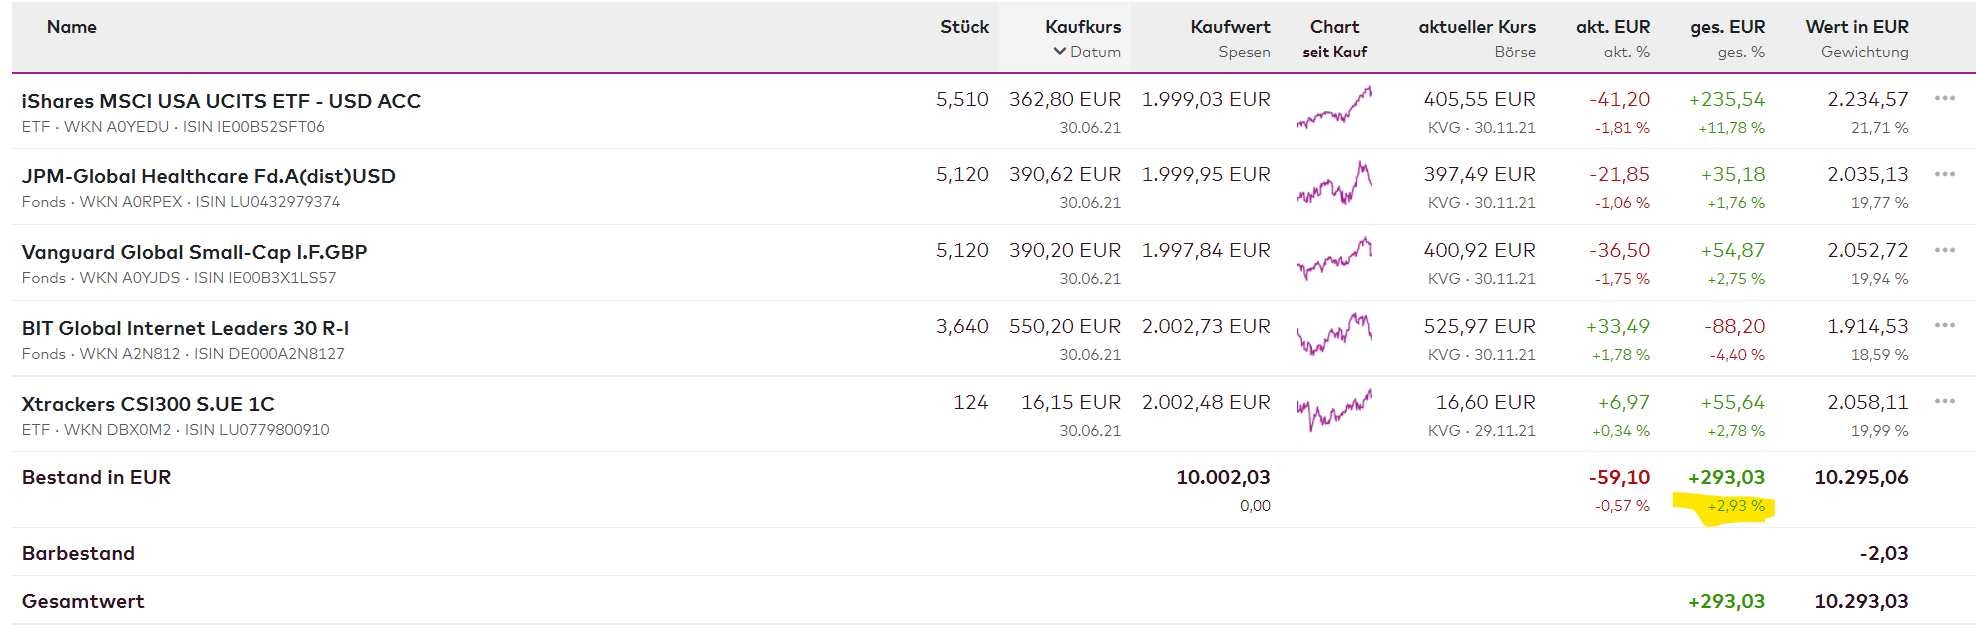Image resolution: width=1976 pixels, height=640 pixels.
Task: Sort the table by Name column
Action: click(x=72, y=27)
